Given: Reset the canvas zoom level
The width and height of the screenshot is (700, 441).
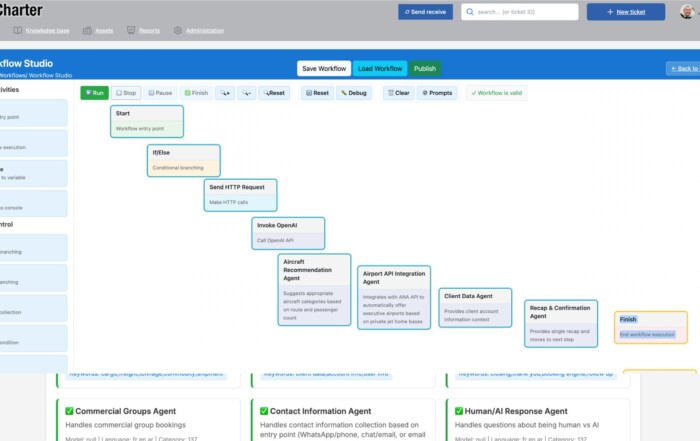Looking at the screenshot, I should coord(274,93).
